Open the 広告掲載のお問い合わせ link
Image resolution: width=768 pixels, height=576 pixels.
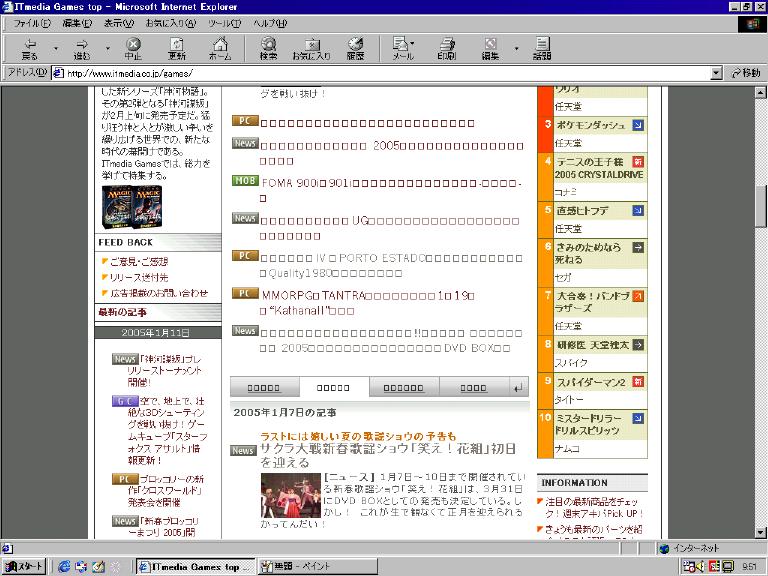tap(159, 293)
